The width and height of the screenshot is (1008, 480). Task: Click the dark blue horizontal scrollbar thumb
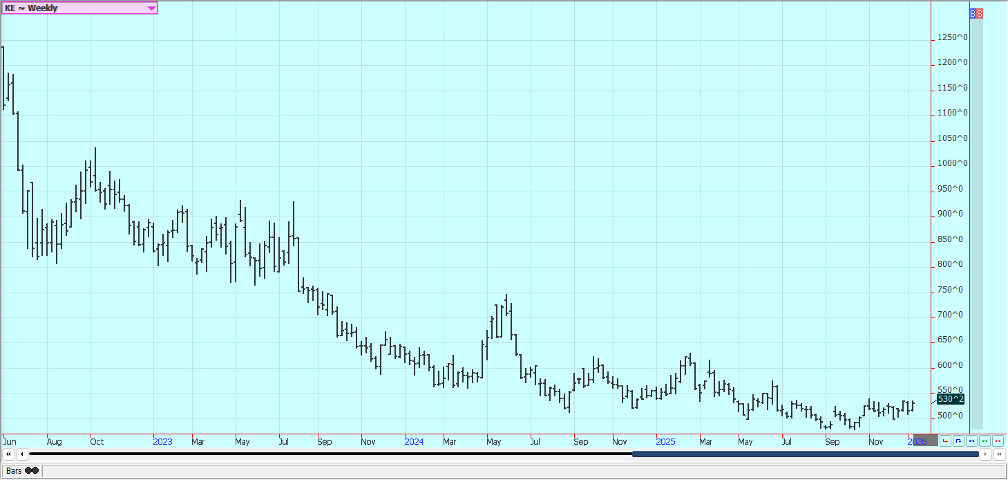(805, 455)
